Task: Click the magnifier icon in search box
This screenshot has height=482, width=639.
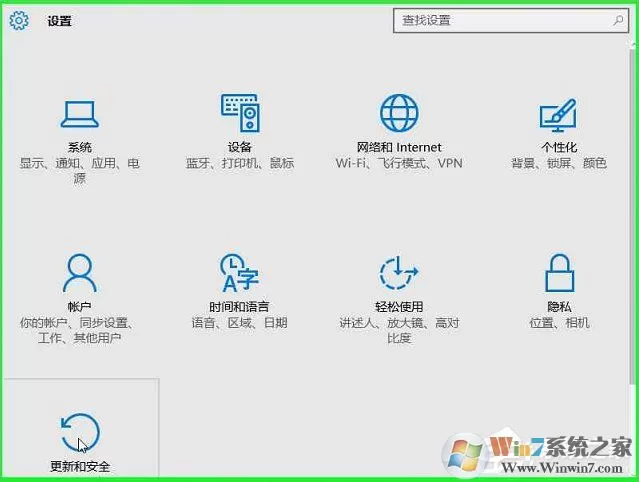Action: pyautogui.click(x=618, y=20)
